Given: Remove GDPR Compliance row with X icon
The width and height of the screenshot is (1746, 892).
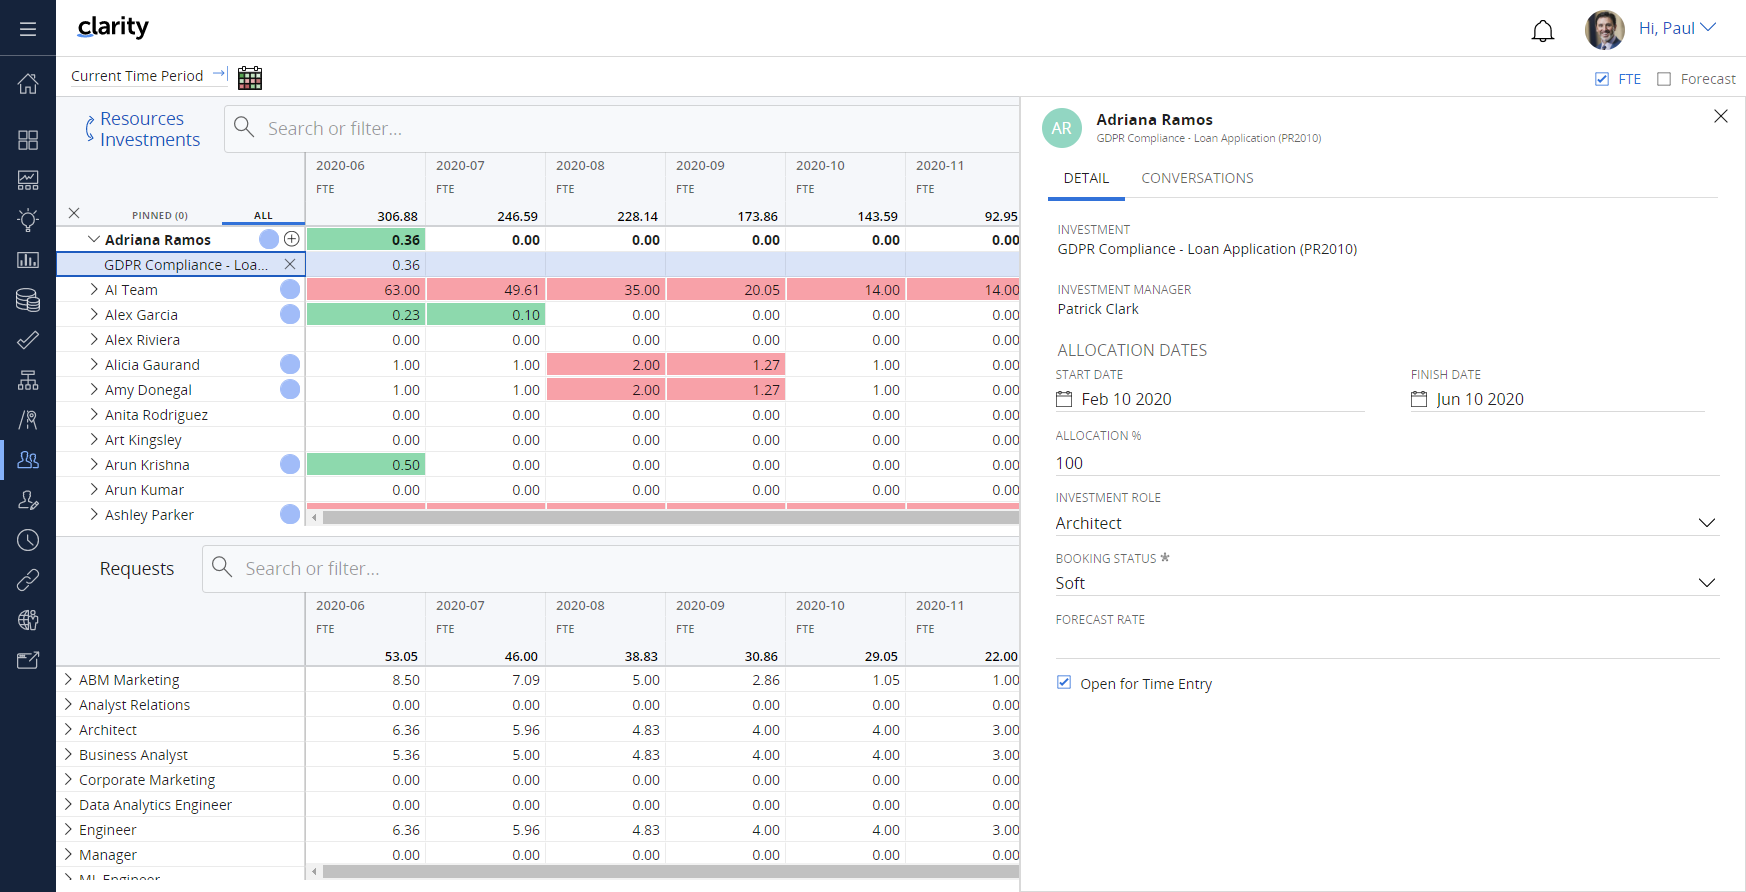Looking at the screenshot, I should pos(290,264).
